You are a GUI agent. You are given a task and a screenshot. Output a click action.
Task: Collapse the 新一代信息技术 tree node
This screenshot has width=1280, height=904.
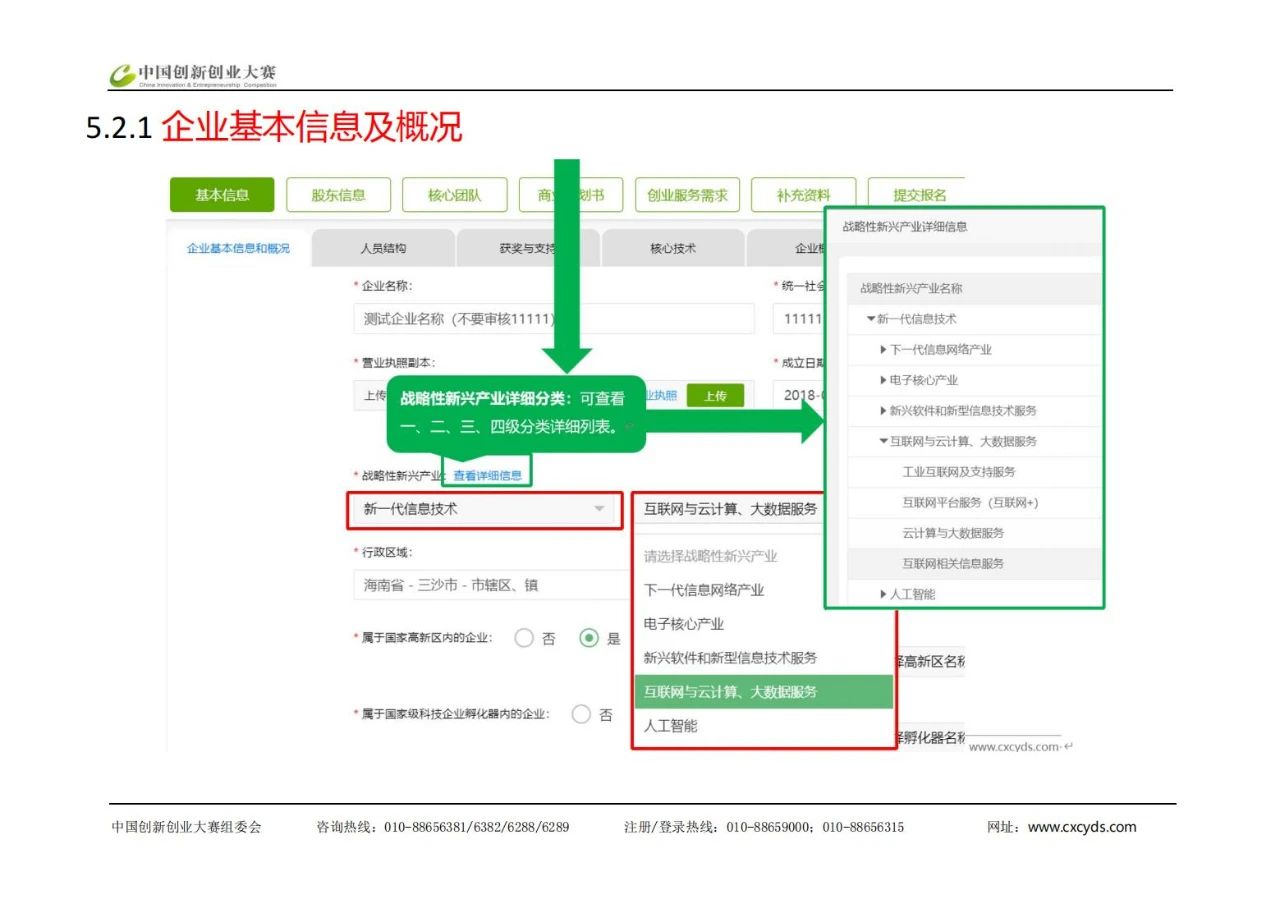coord(871,319)
